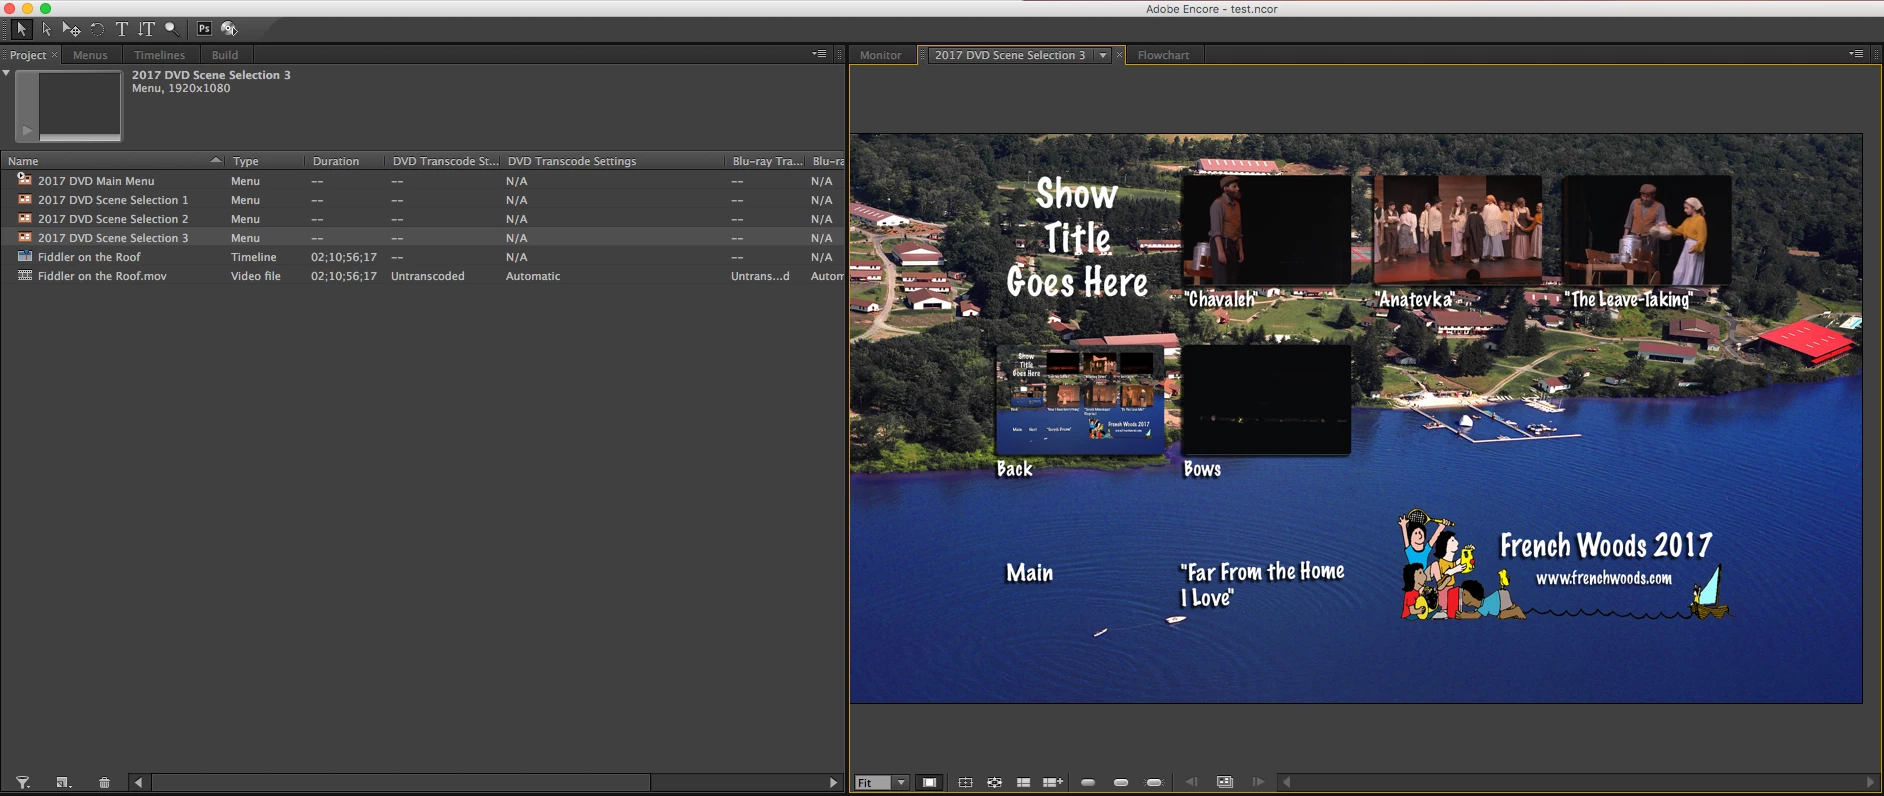Click the New Guide icon
Image resolution: width=1884 pixels, height=796 pixels.
pos(1052,782)
